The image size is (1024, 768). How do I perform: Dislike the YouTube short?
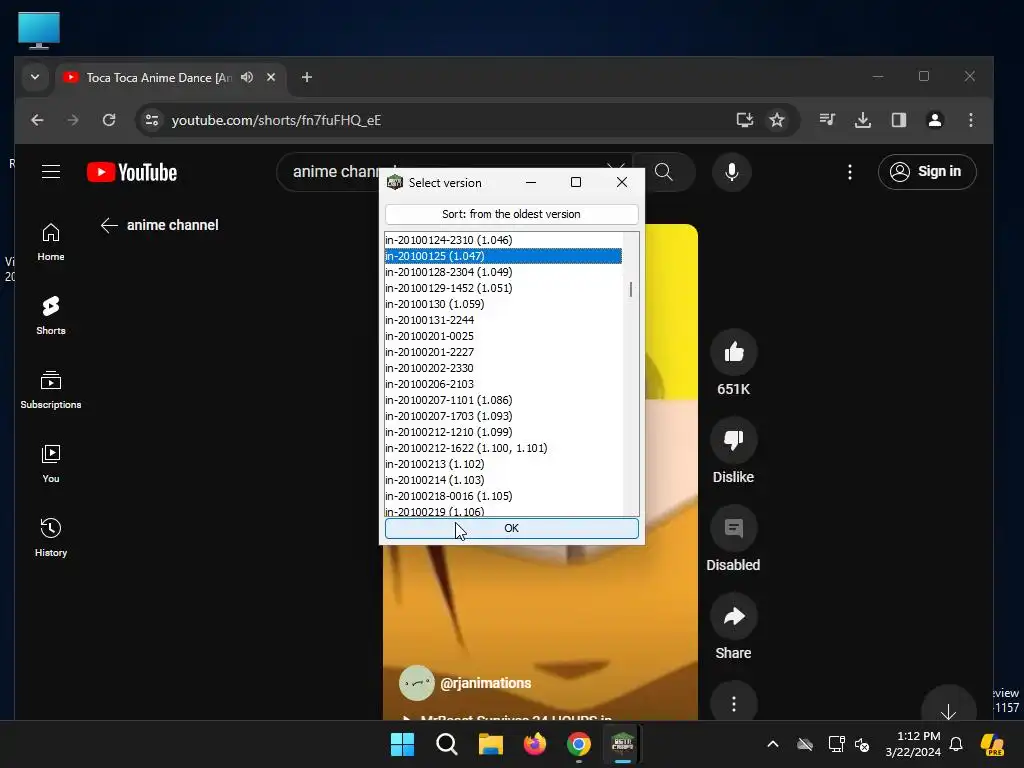(733, 440)
